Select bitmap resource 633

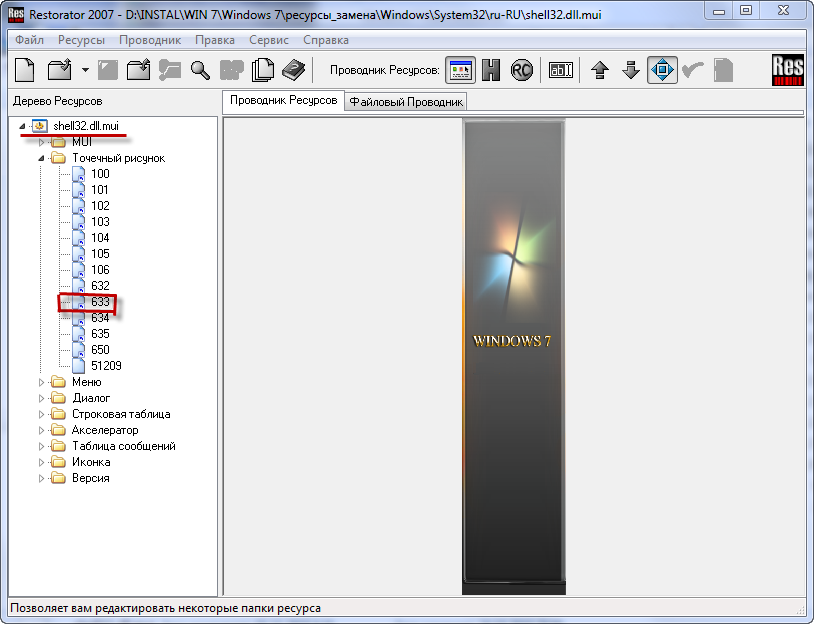(100, 302)
